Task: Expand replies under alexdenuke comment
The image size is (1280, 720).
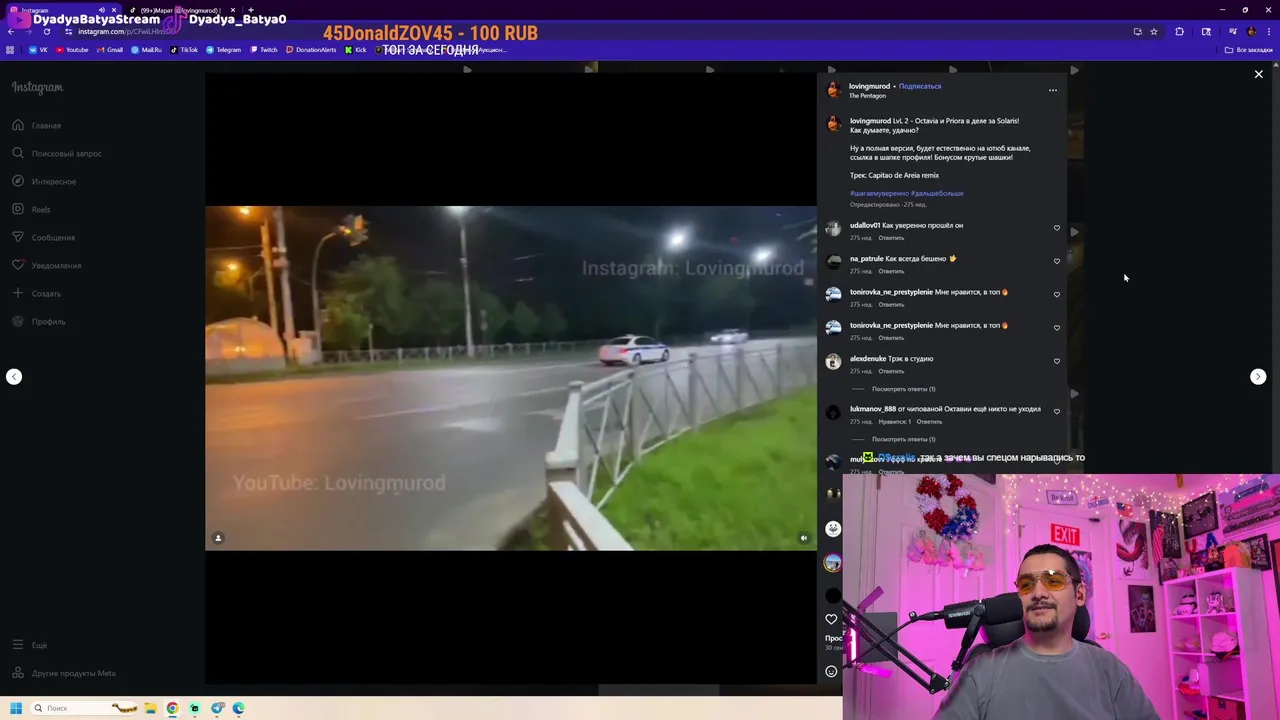Action: [x=903, y=389]
